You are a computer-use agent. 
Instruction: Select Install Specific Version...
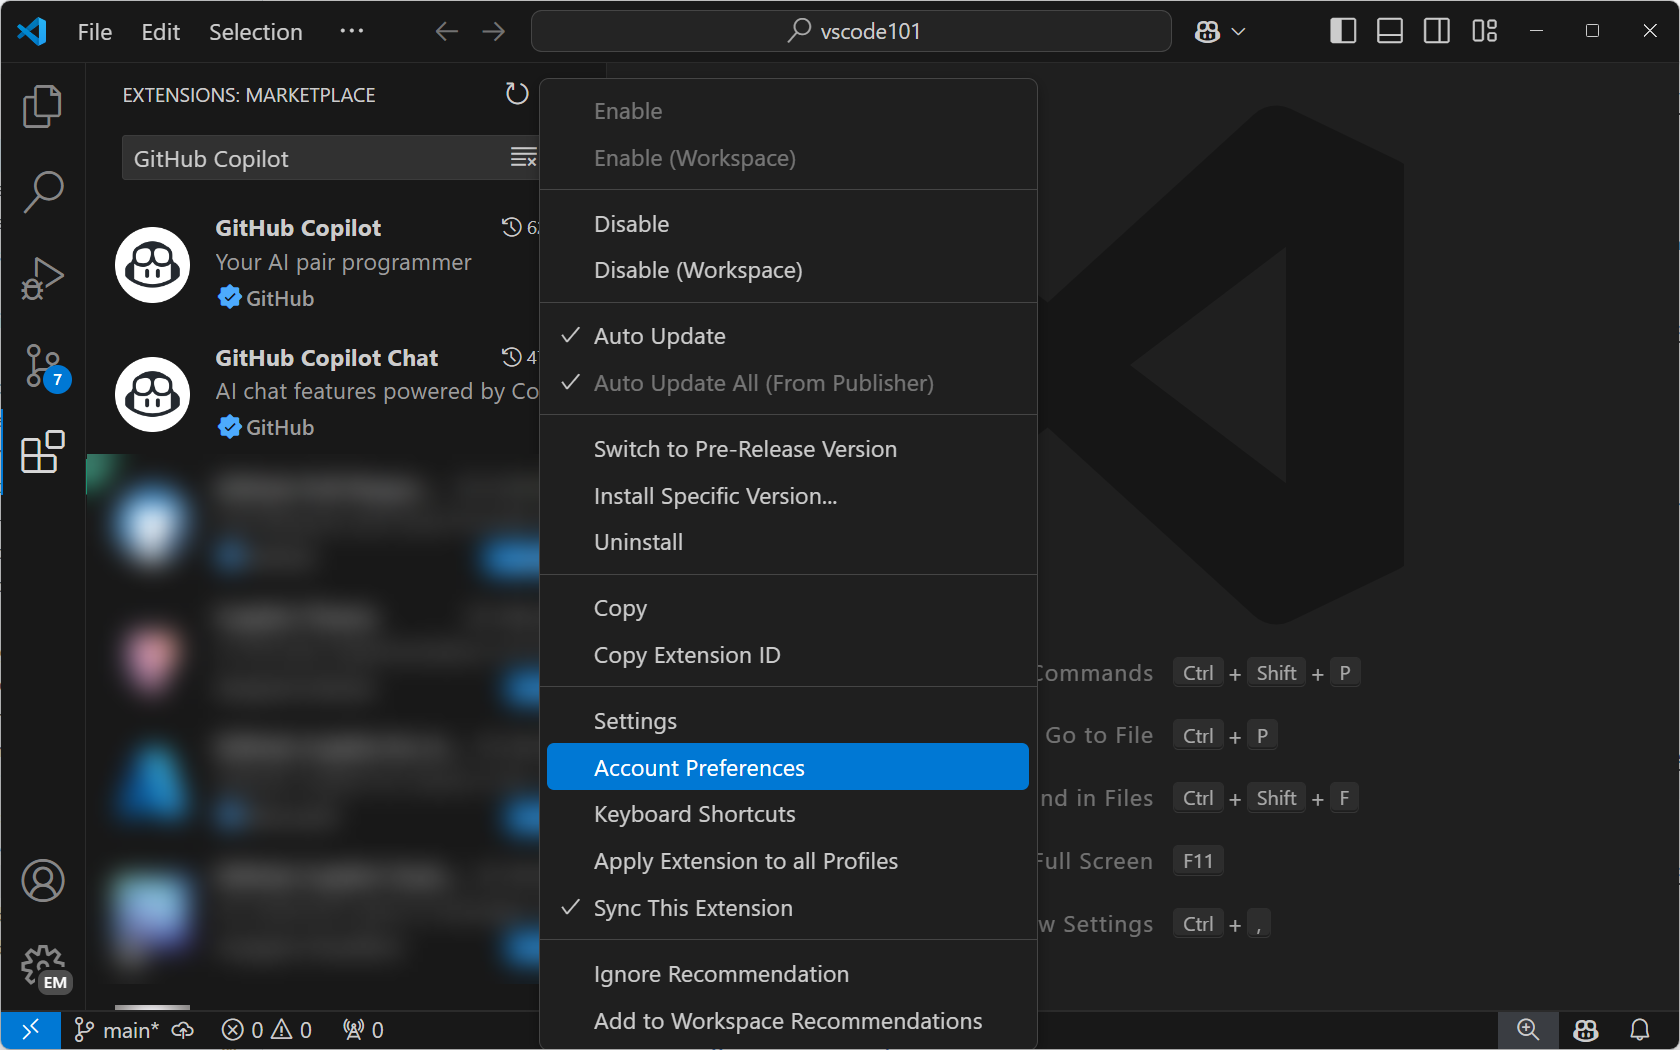(788, 496)
